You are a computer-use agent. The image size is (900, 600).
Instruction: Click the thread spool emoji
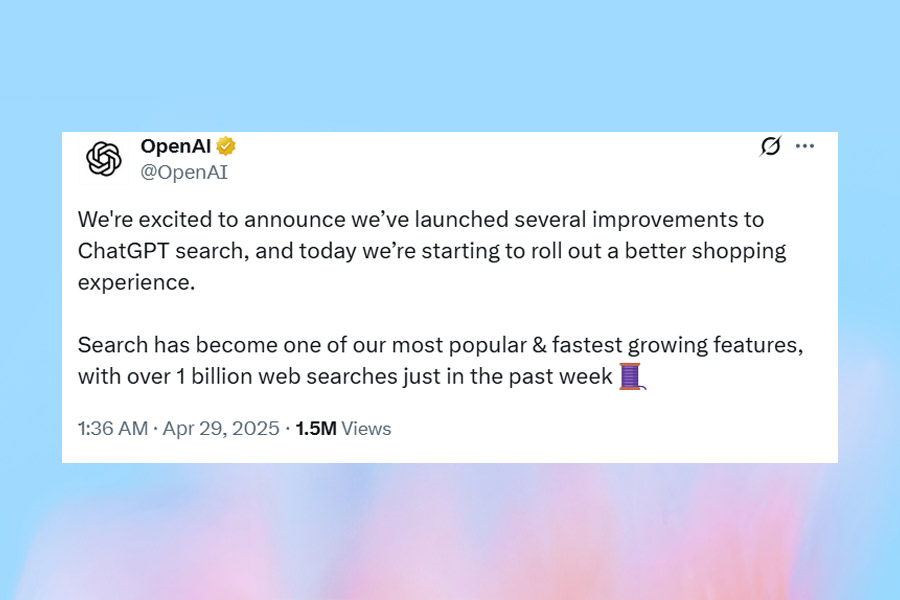coord(632,377)
